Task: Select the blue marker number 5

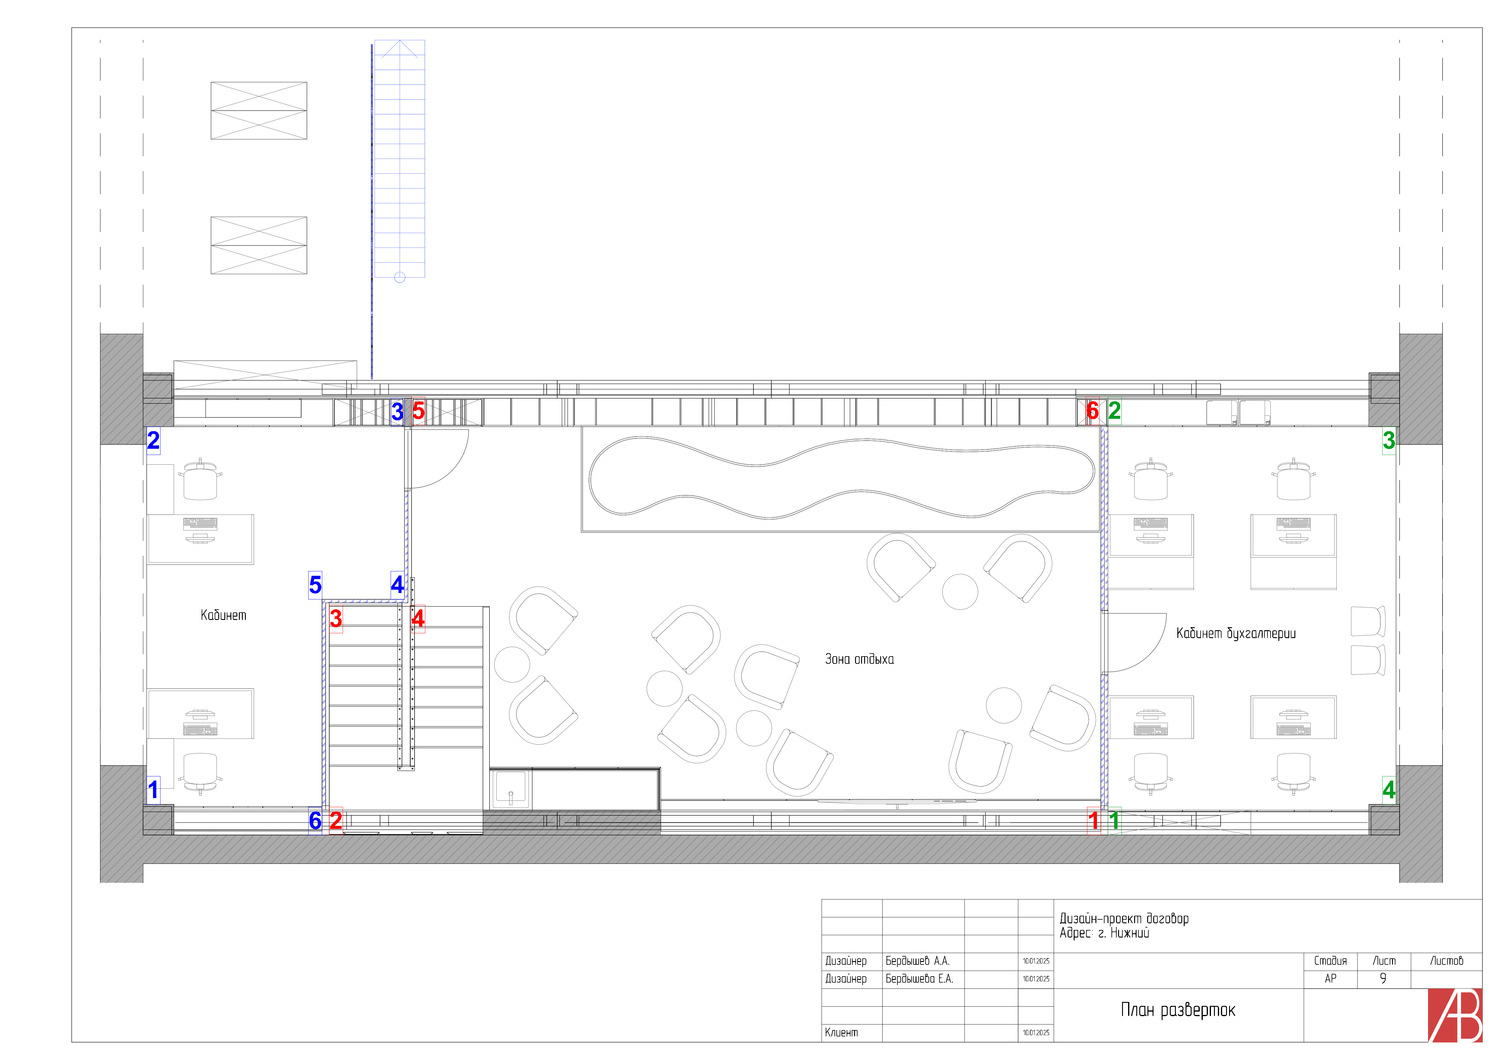Action: point(315,585)
